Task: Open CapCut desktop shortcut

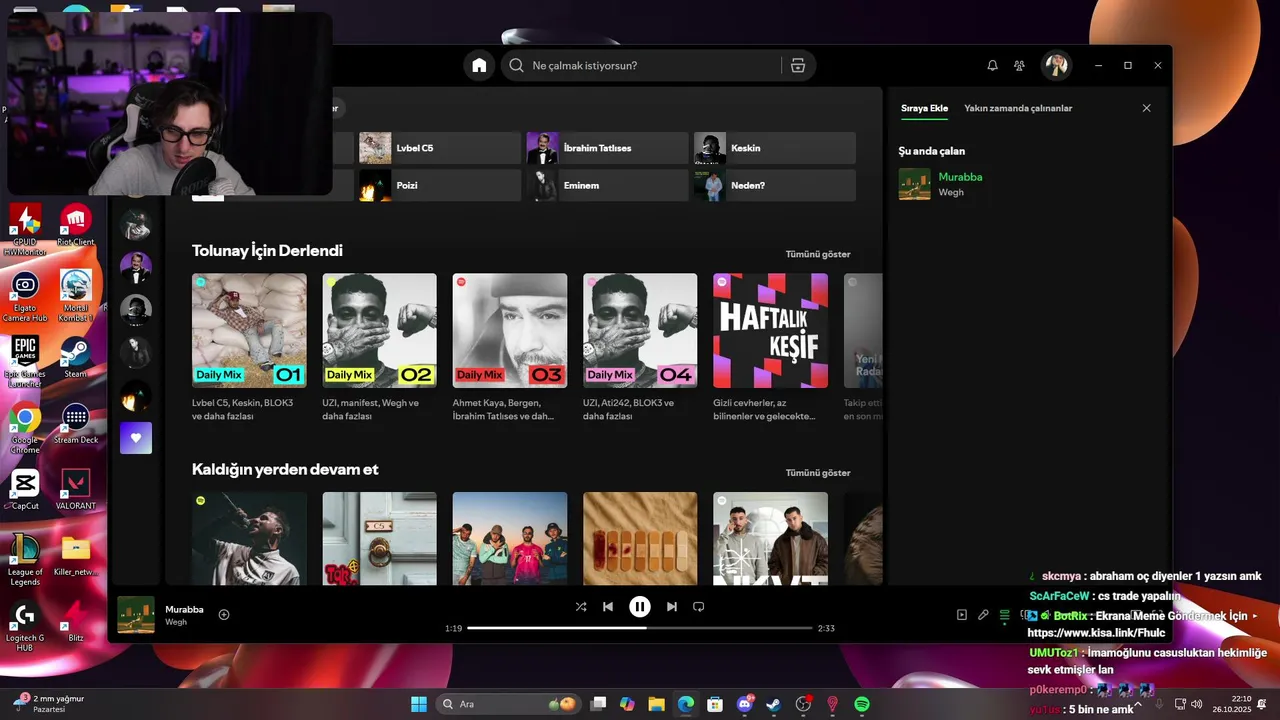Action: click(25, 490)
